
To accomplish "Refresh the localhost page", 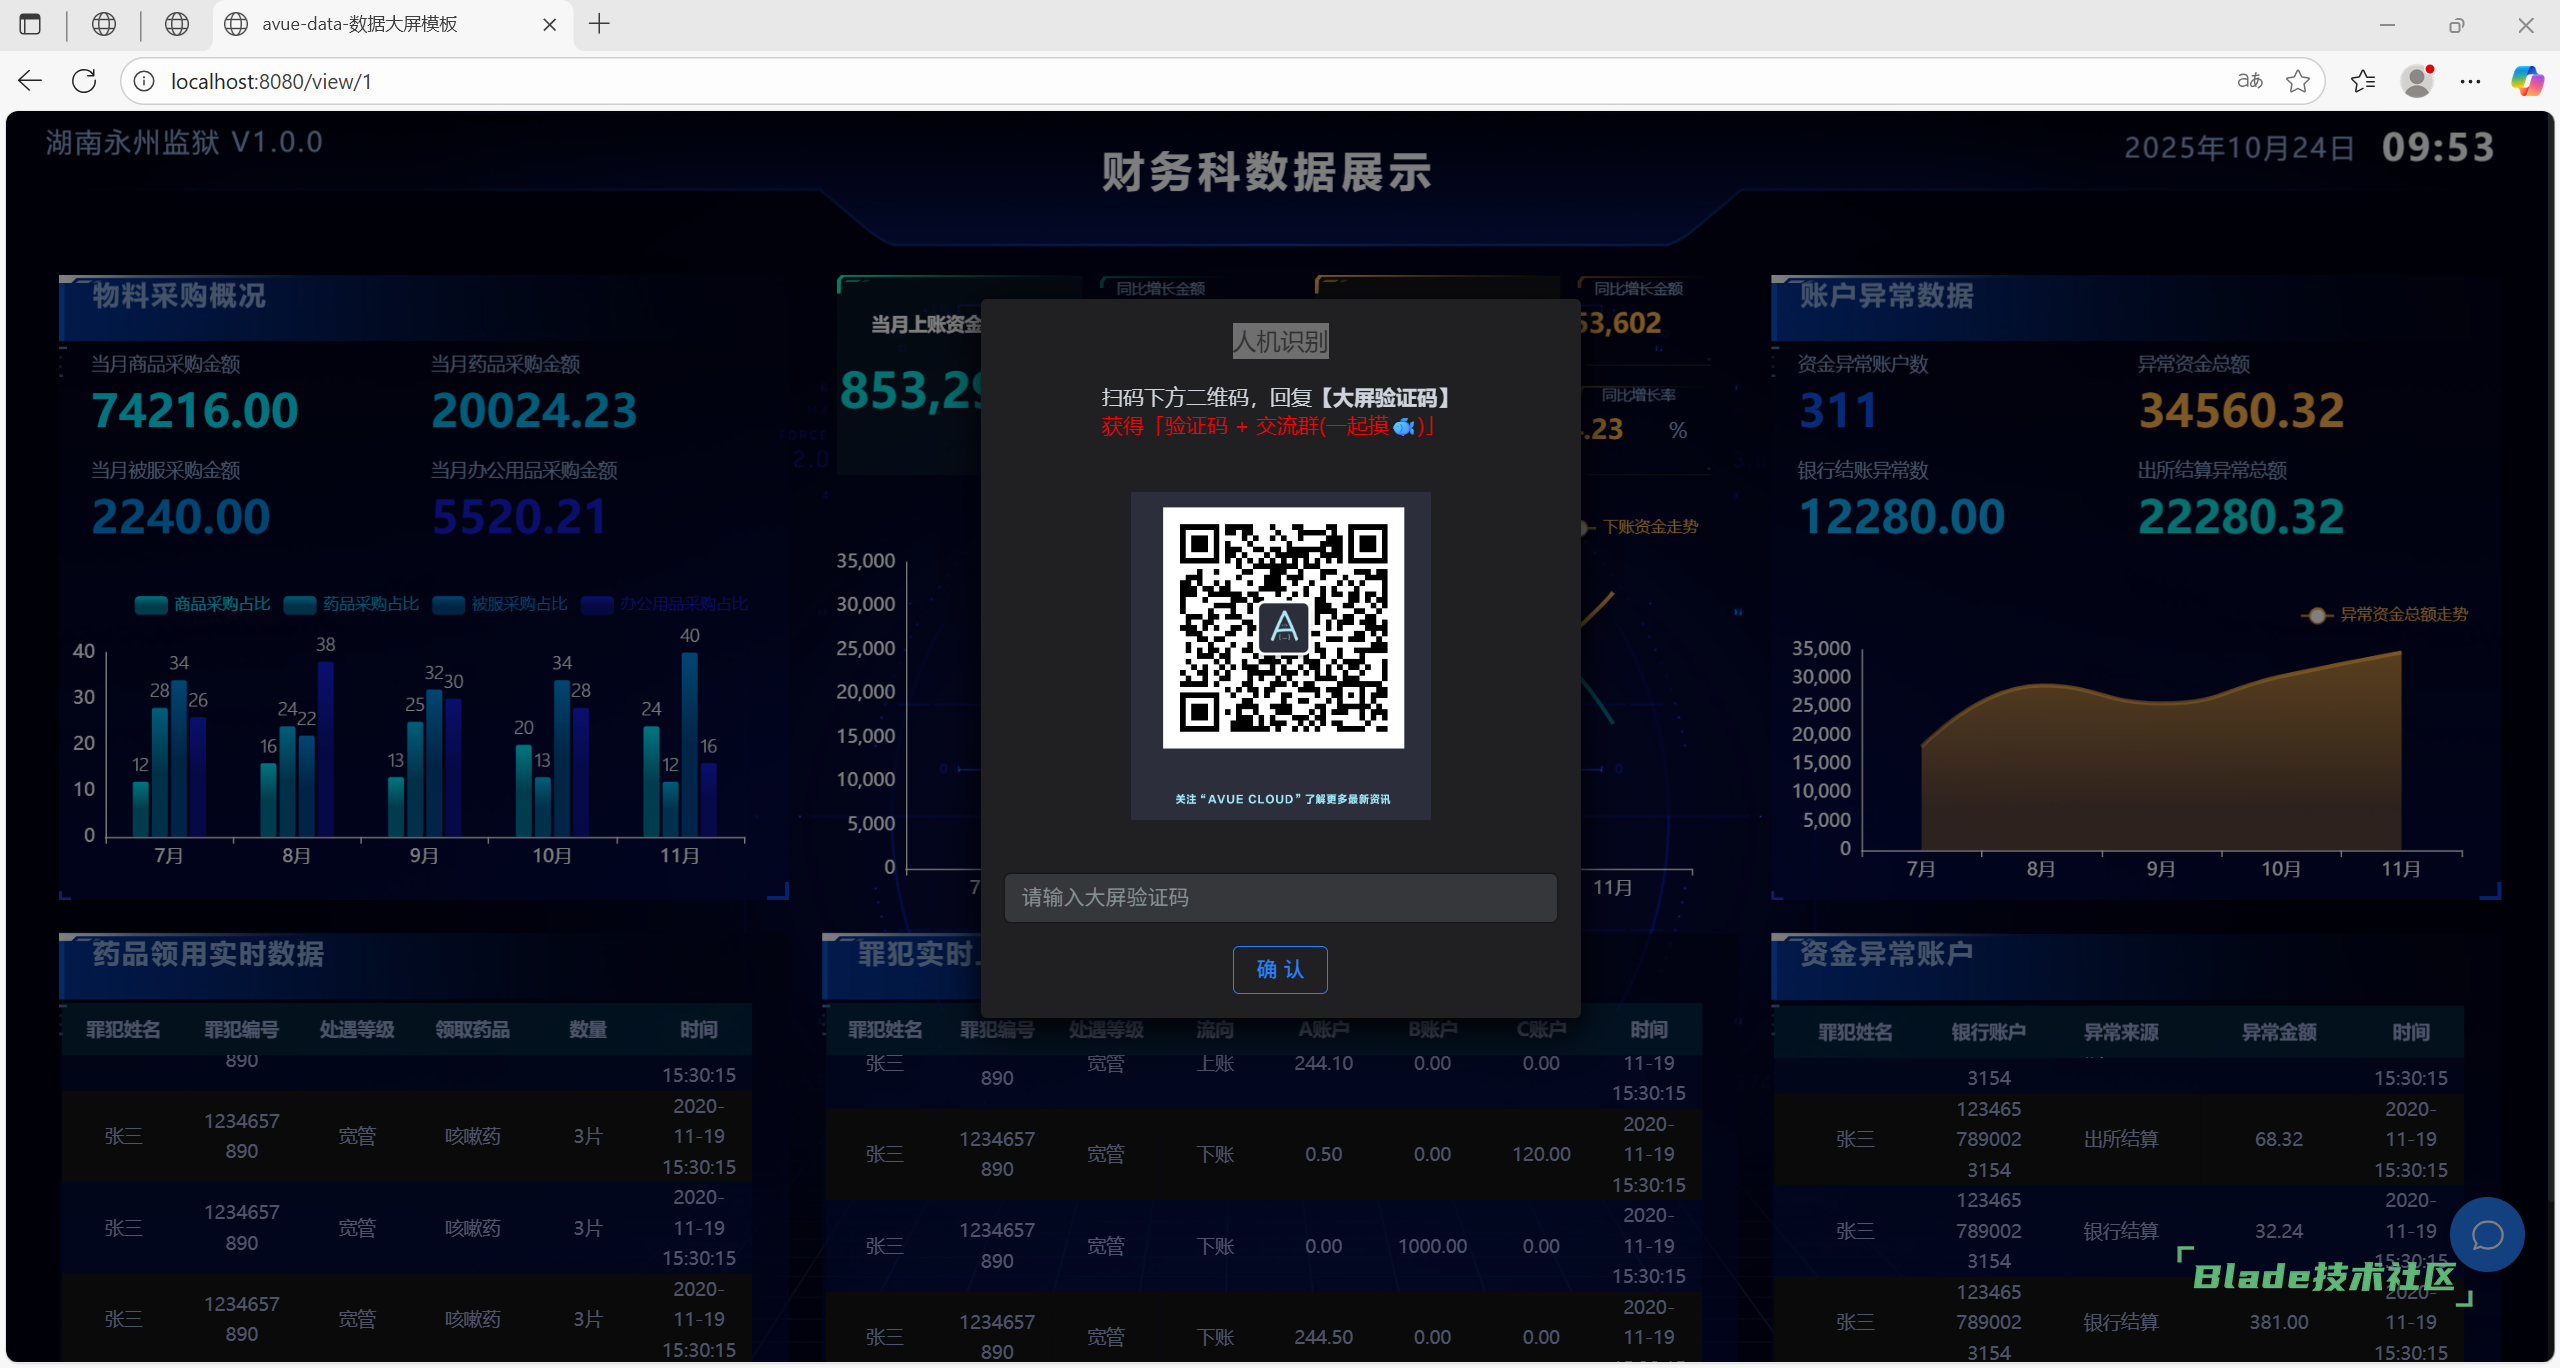I will click(84, 81).
